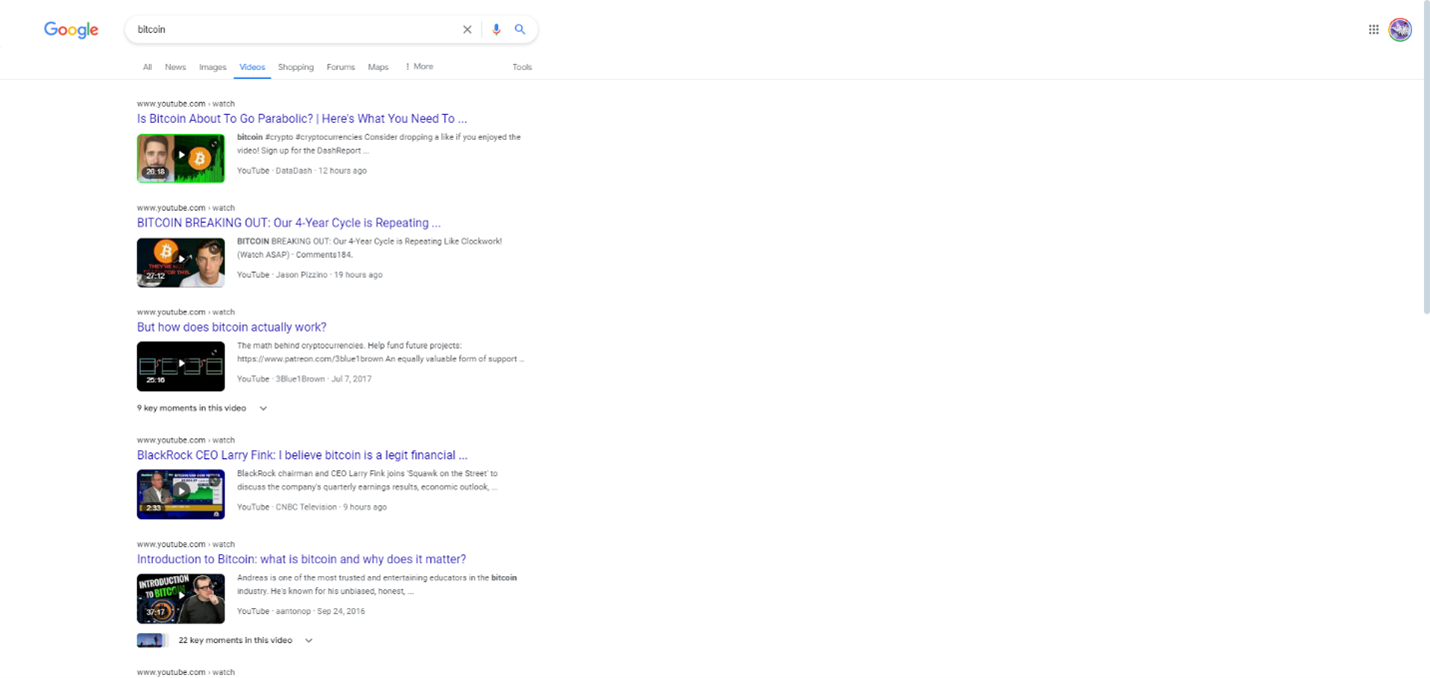Open the More search categories menu
The height and width of the screenshot is (678, 1430).
(x=419, y=66)
